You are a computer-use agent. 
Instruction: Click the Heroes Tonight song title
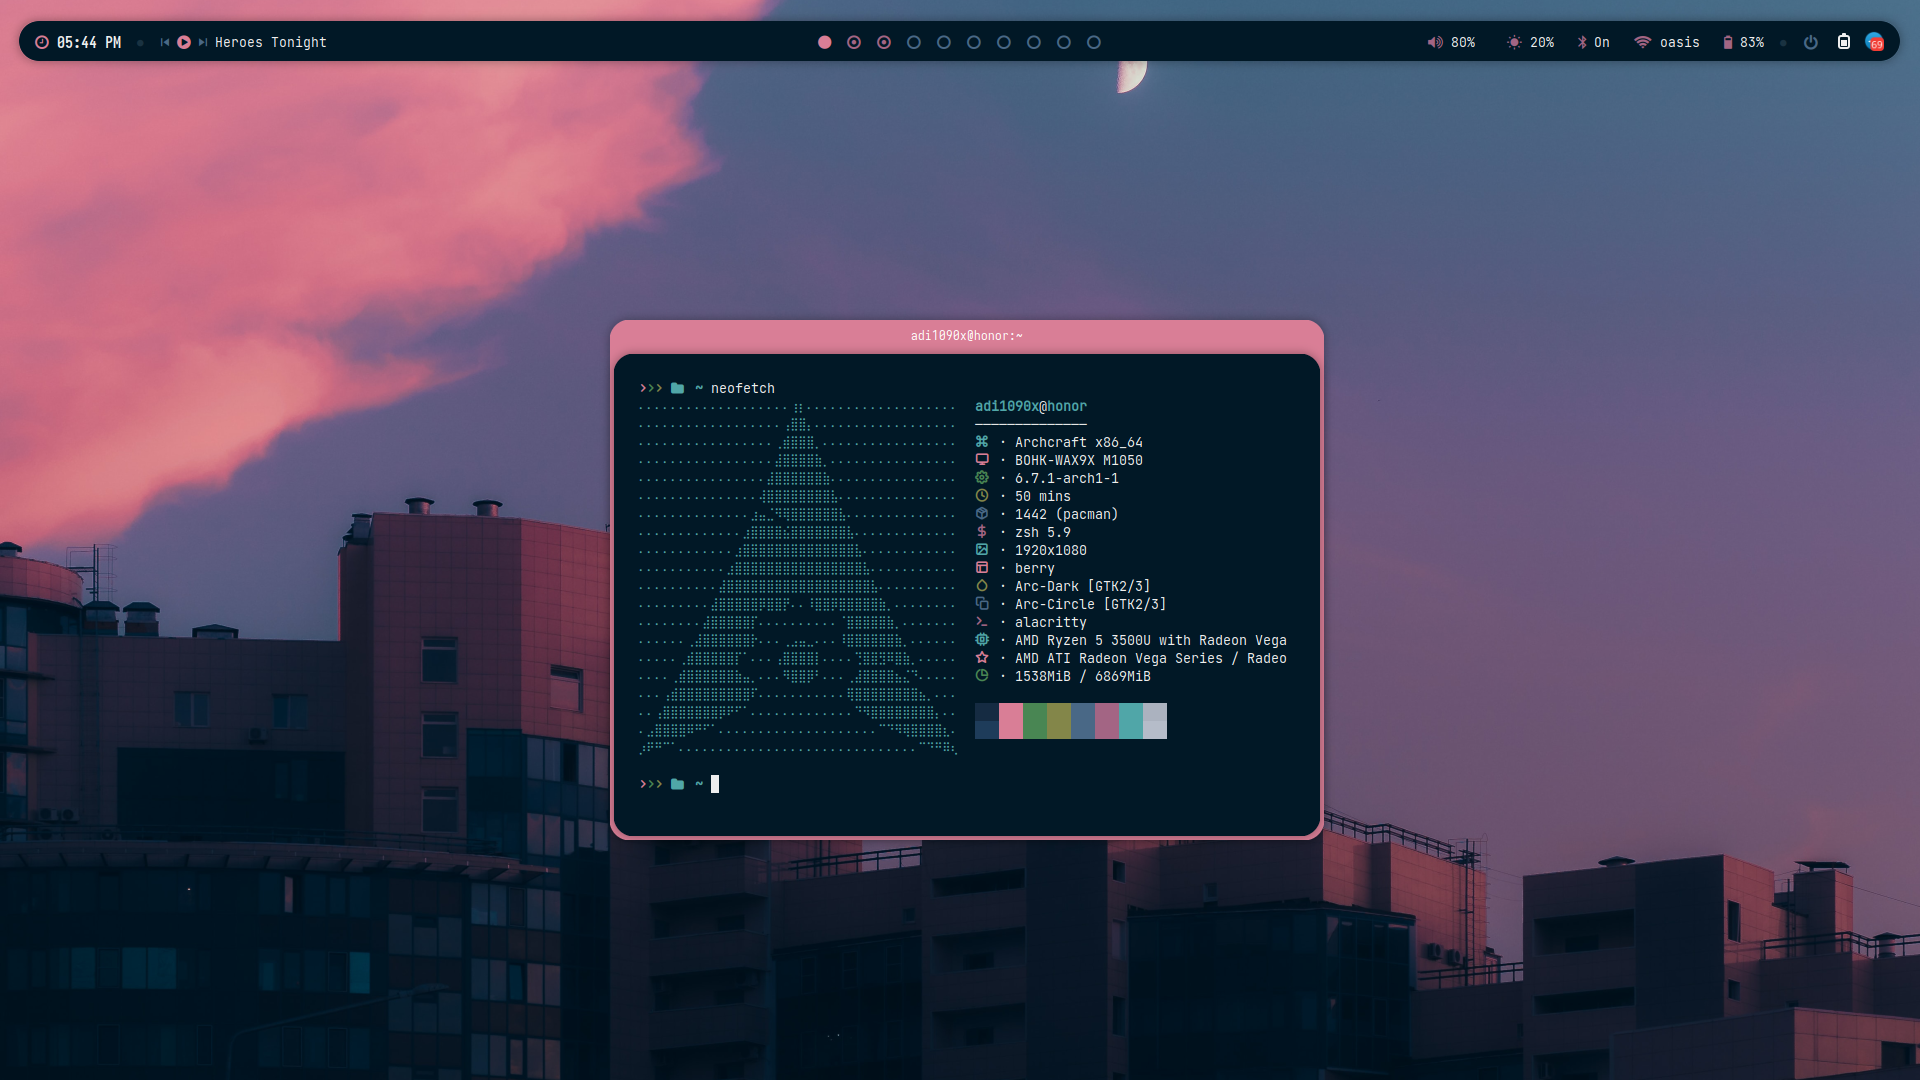pyautogui.click(x=270, y=42)
